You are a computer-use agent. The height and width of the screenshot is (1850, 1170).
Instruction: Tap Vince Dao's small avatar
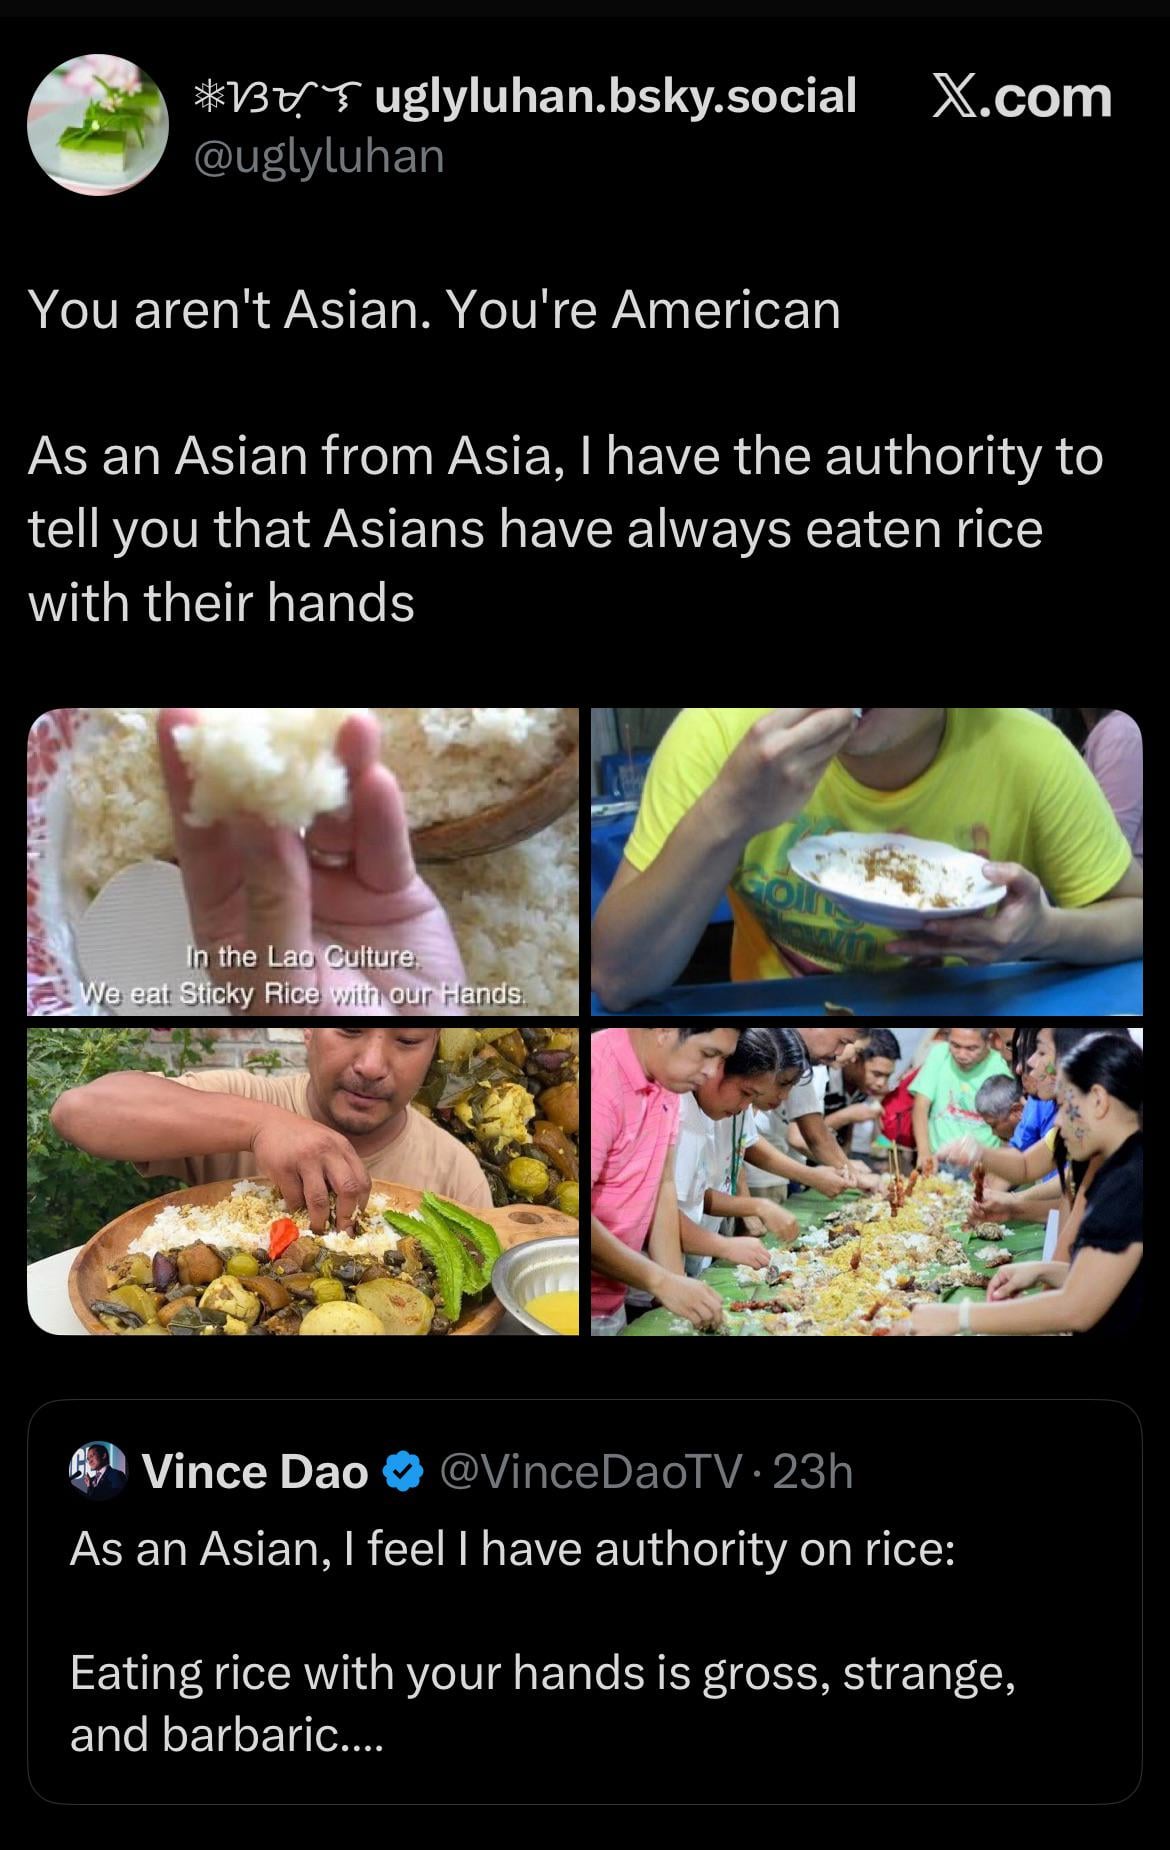[x=97, y=1471]
